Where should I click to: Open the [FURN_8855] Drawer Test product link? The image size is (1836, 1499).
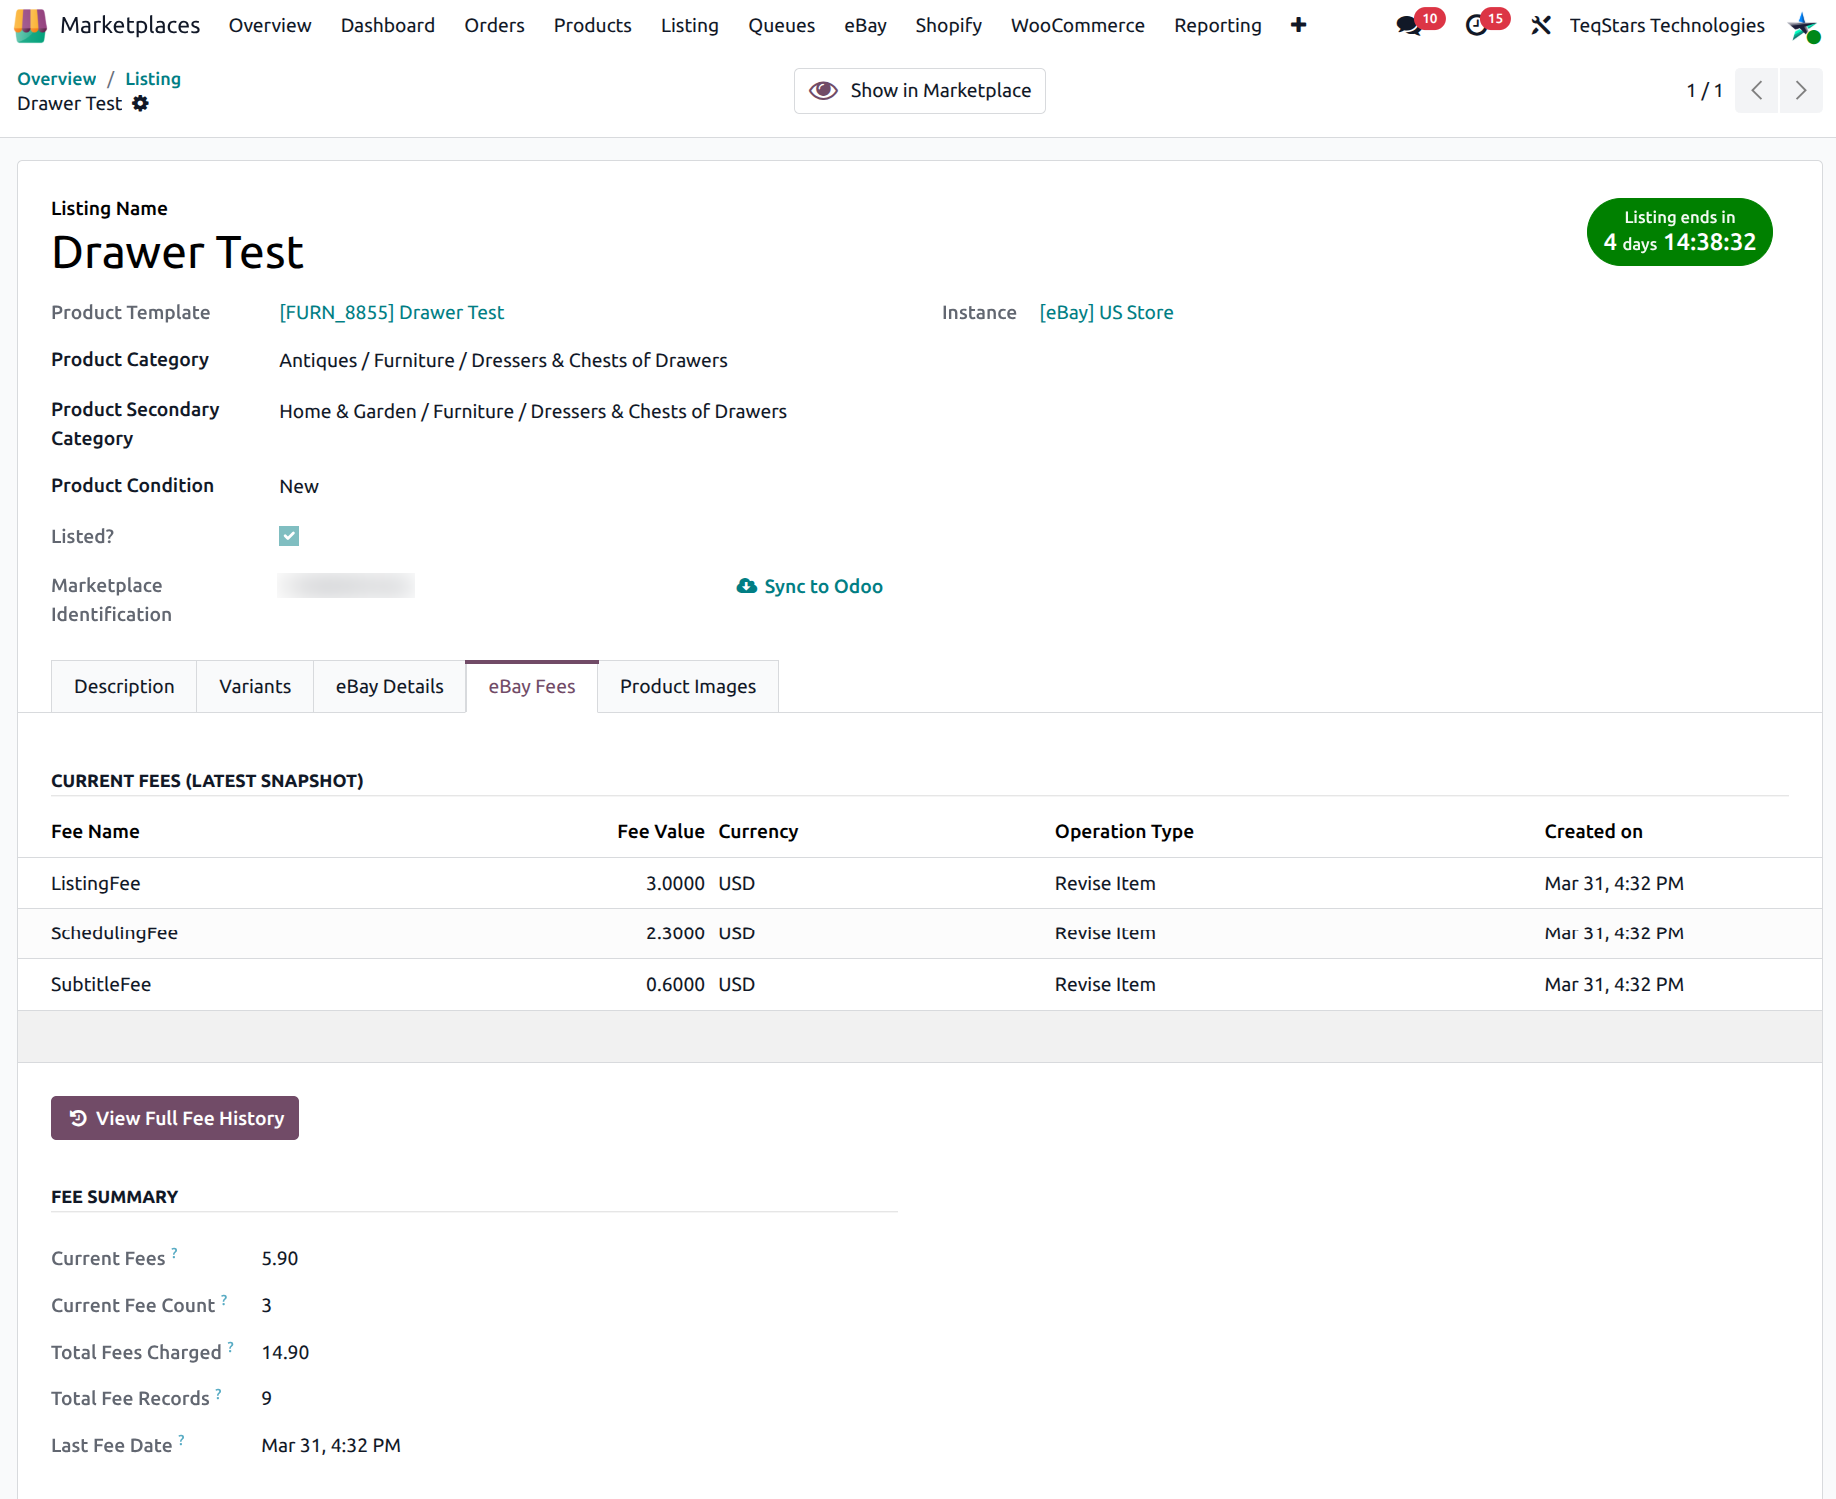click(x=392, y=312)
